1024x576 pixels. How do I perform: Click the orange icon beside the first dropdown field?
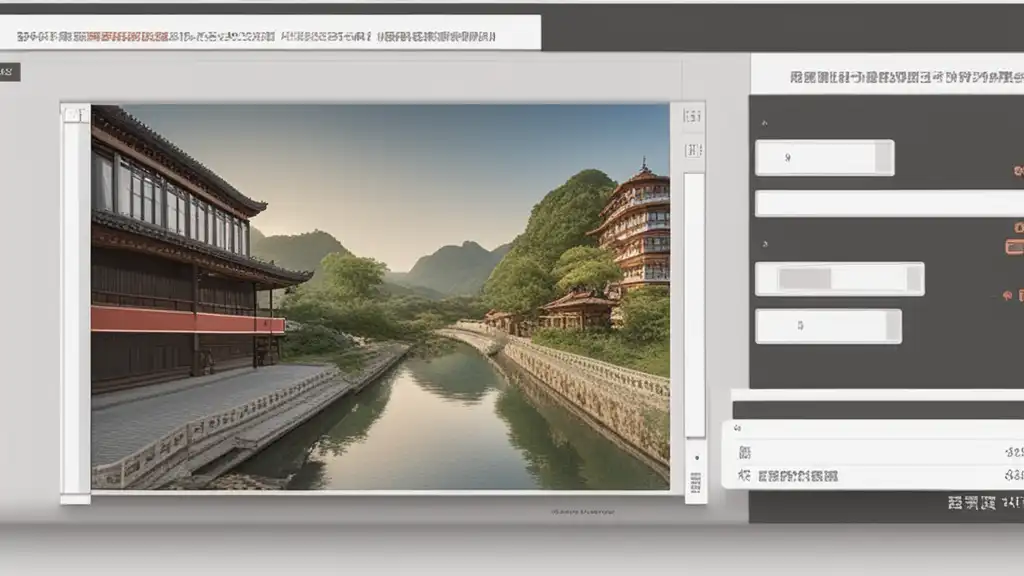(x=1018, y=171)
